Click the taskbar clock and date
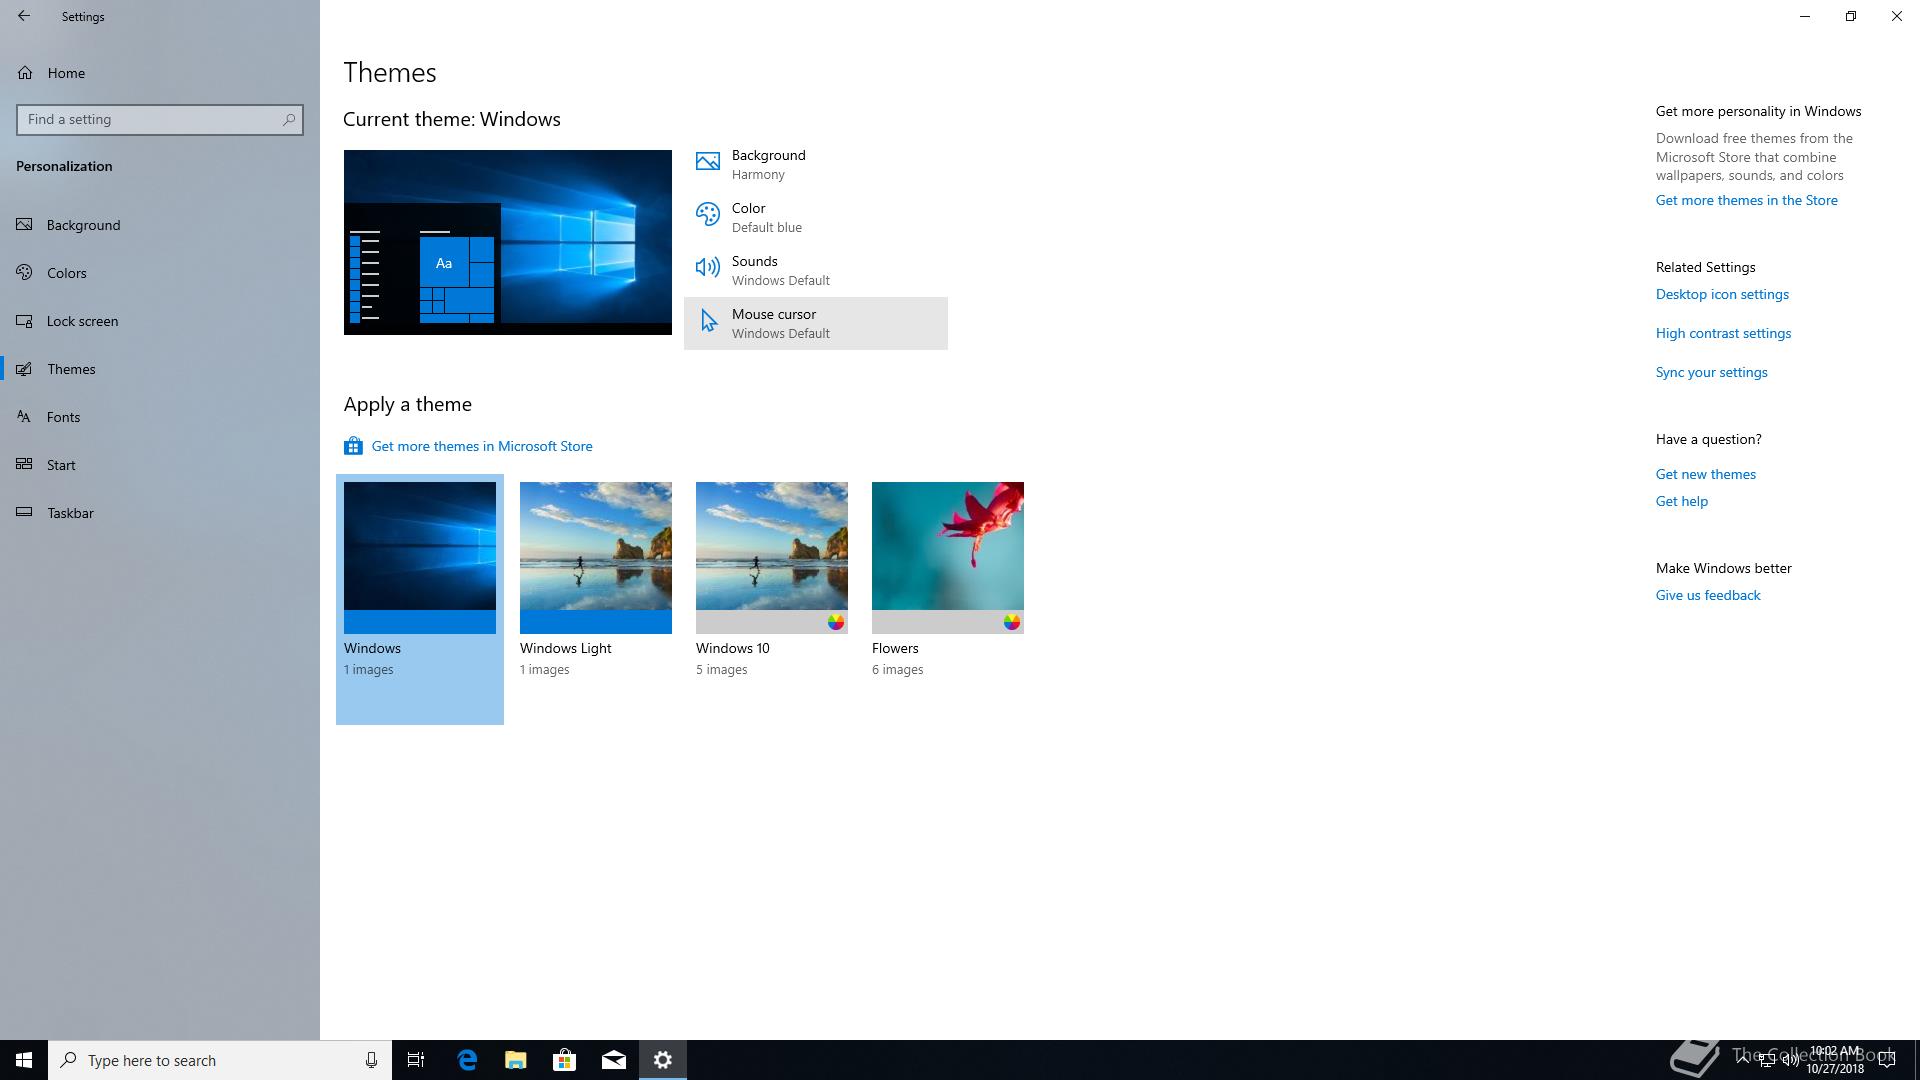Viewport: 1920px width, 1080px height. click(1835, 1060)
